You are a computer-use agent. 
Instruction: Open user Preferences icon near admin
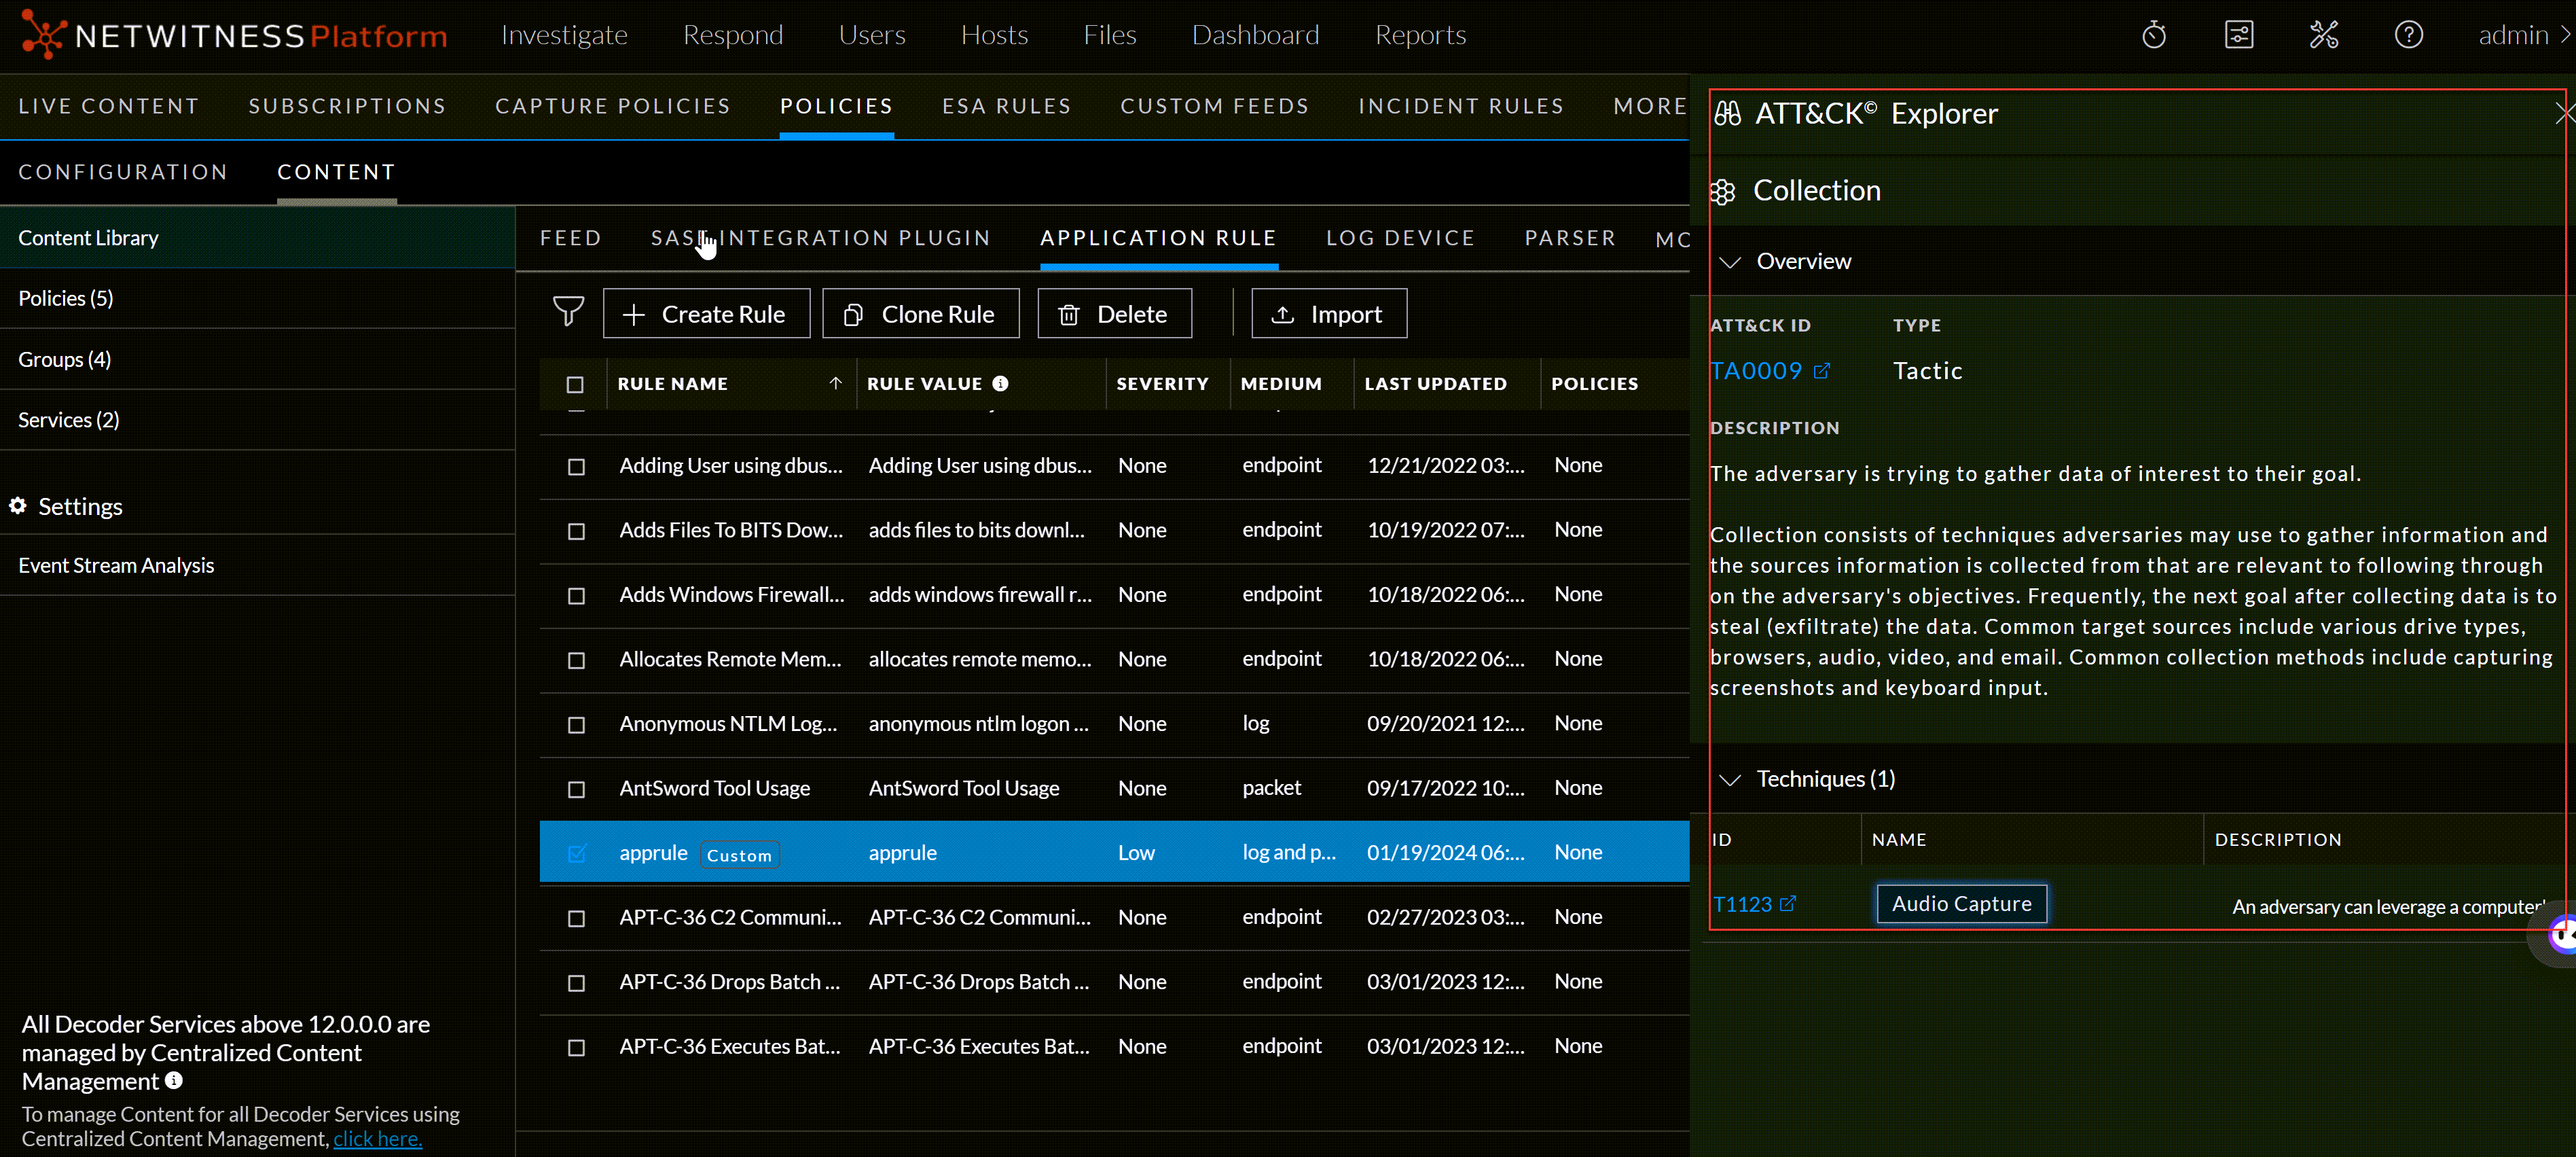[x=2239, y=35]
